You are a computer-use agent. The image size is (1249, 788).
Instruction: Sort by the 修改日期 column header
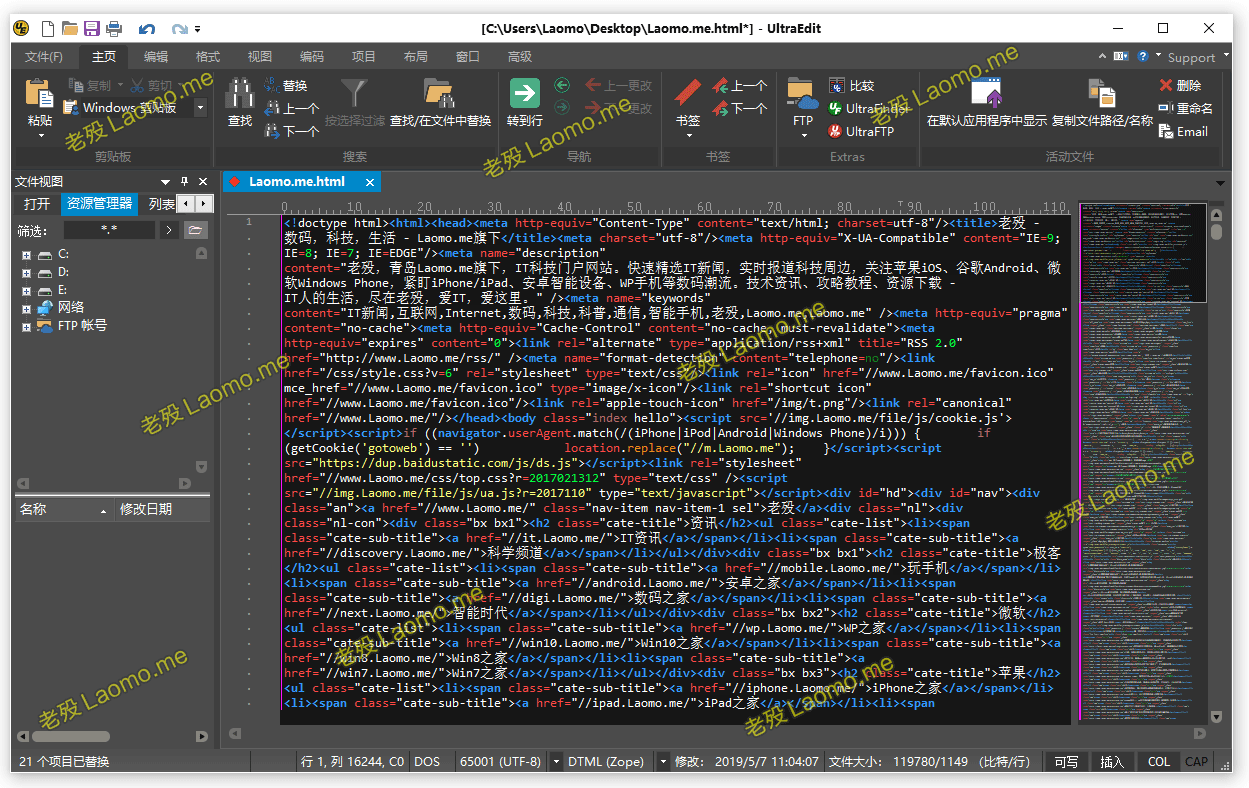click(162, 509)
